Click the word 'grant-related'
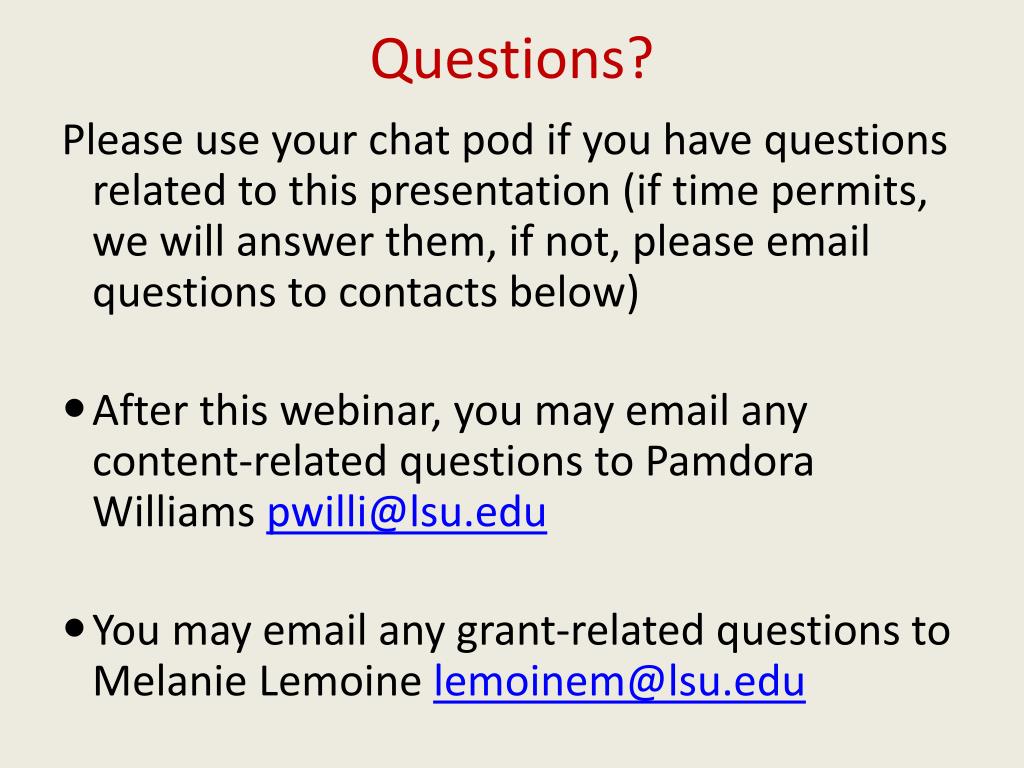1024x768 pixels. click(580, 631)
